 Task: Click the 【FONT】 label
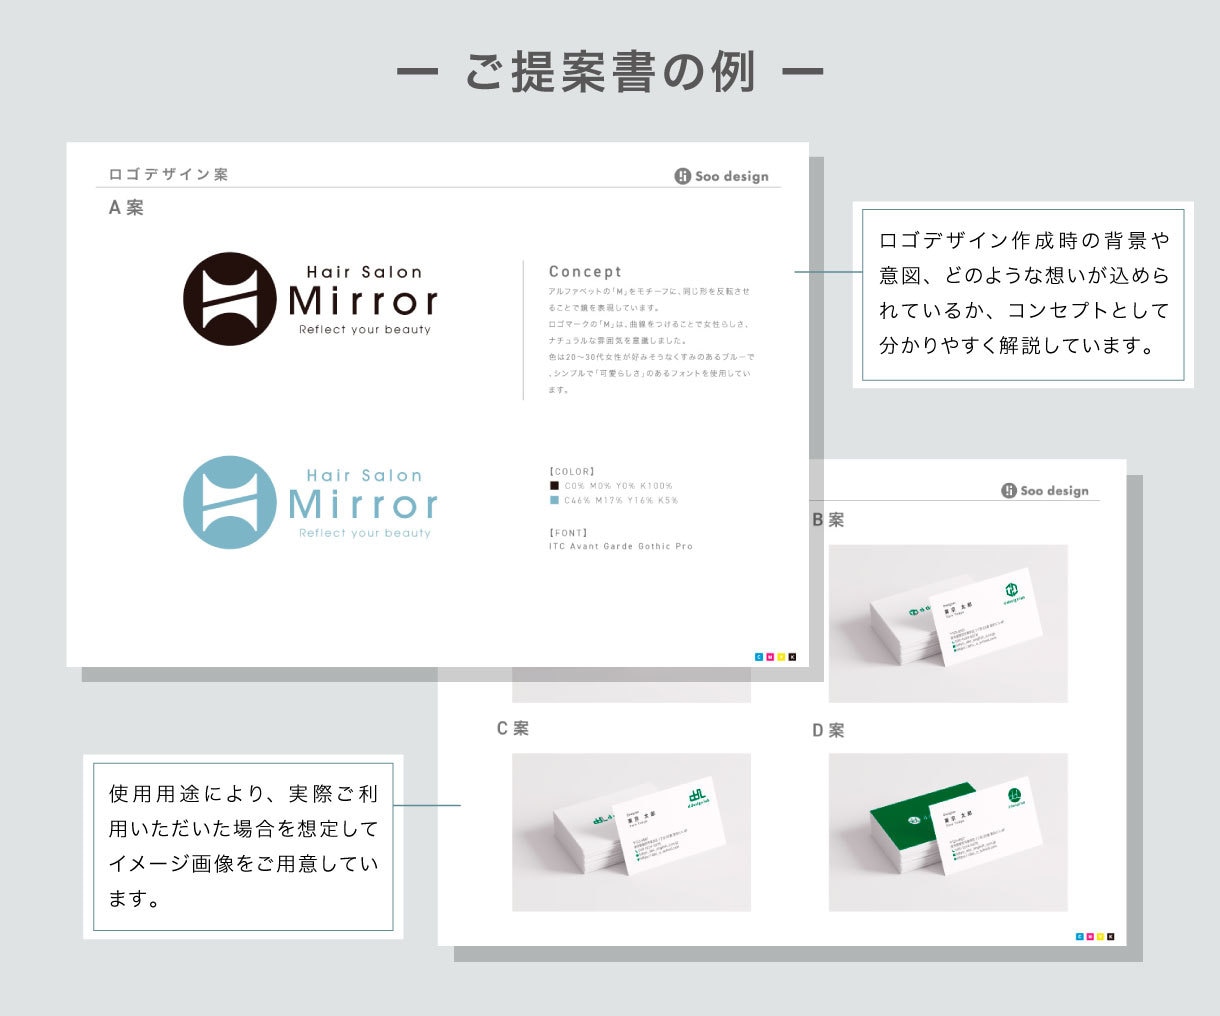569,533
